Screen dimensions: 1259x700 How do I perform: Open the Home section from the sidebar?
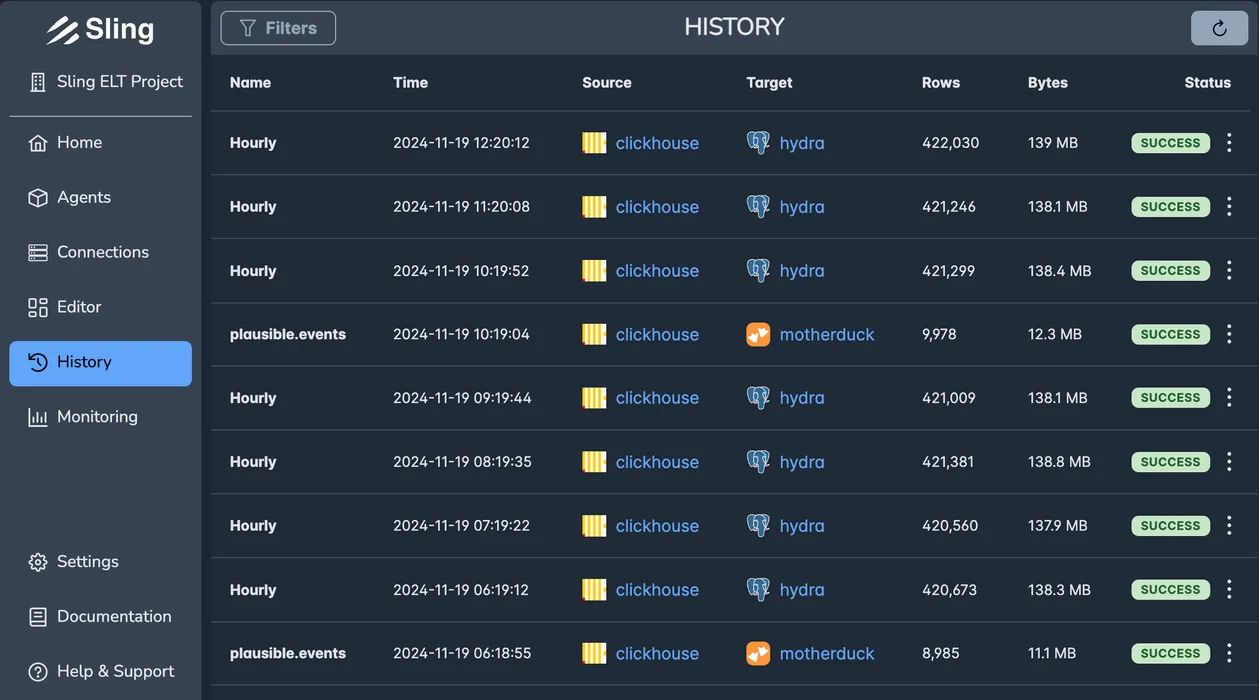(x=77, y=142)
